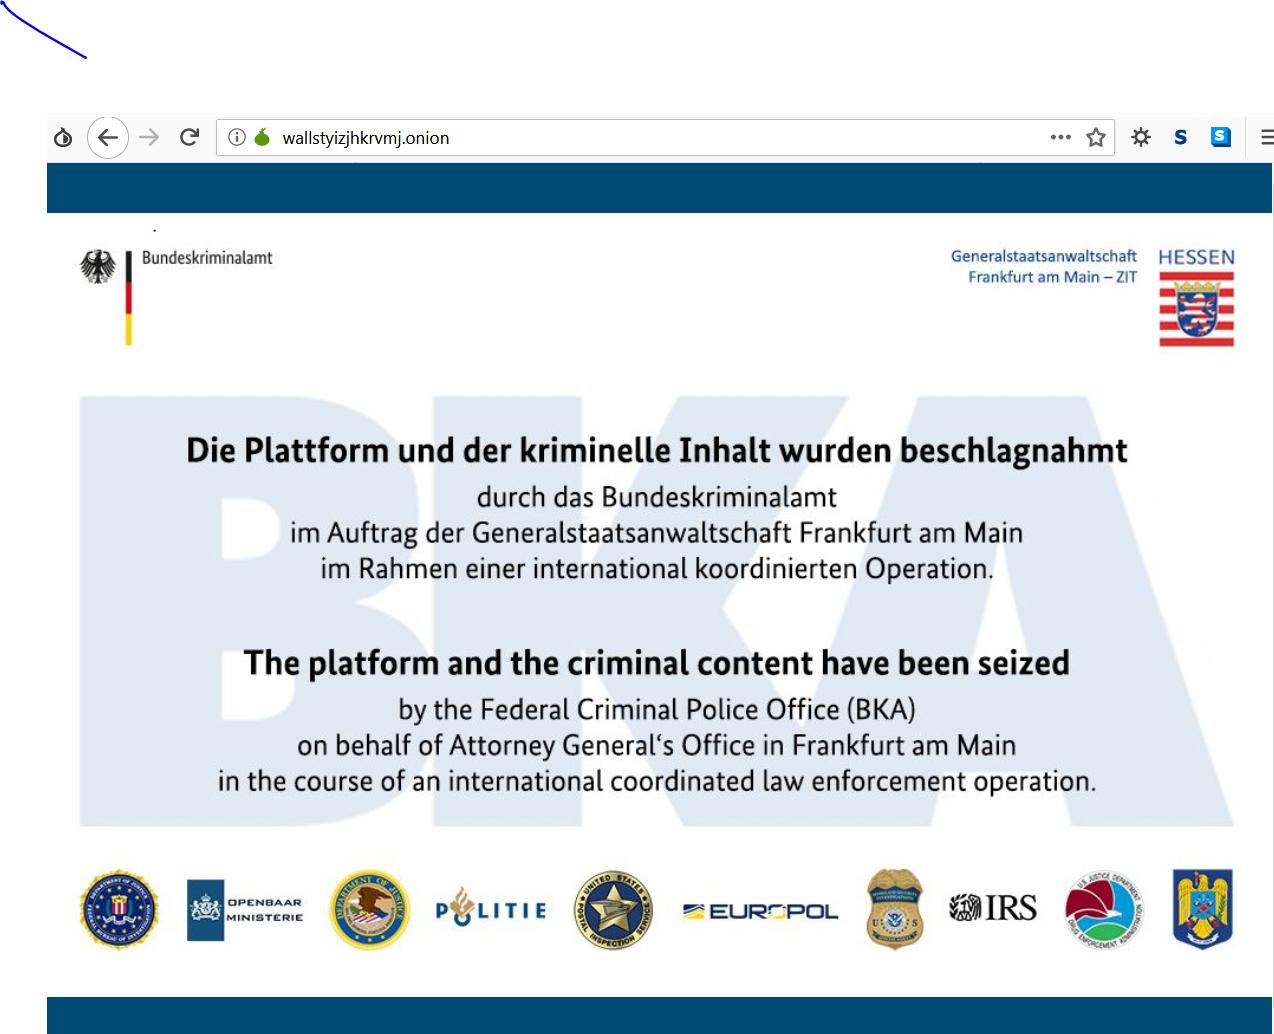Screen dimensions: 1274x1034
Task: Click the Politie logo
Action: (x=491, y=908)
